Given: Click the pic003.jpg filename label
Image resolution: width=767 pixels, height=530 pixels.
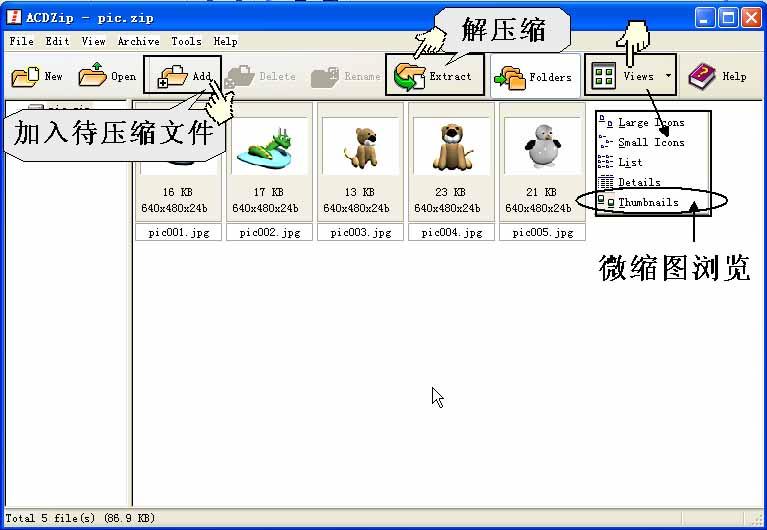Looking at the screenshot, I should tap(356, 232).
